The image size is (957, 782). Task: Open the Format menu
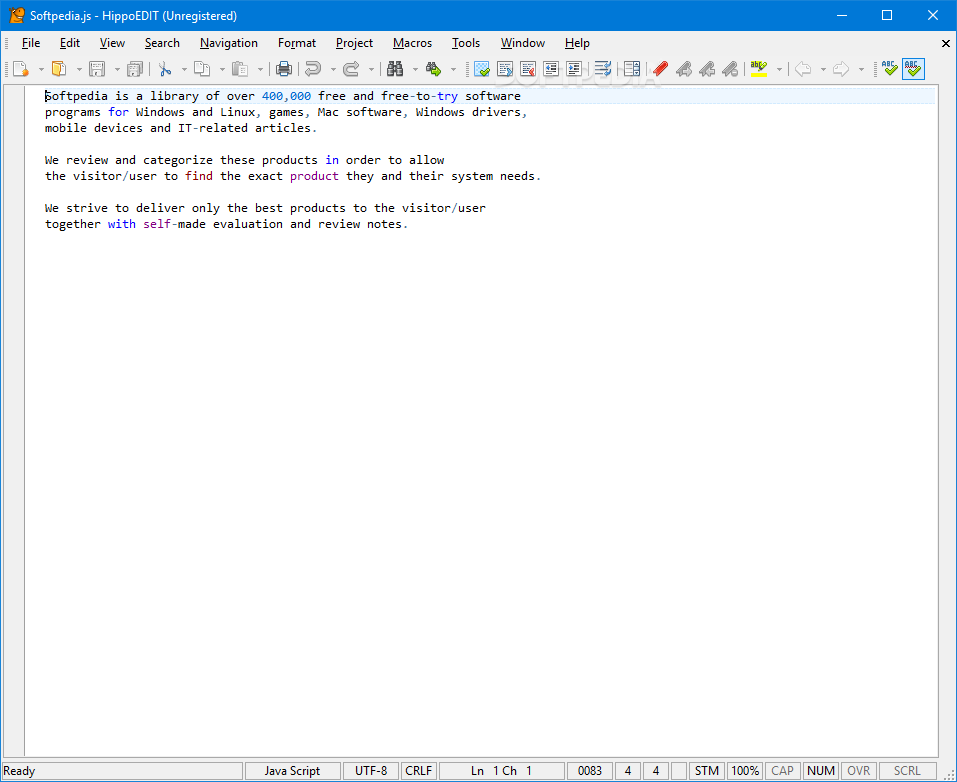(x=297, y=43)
